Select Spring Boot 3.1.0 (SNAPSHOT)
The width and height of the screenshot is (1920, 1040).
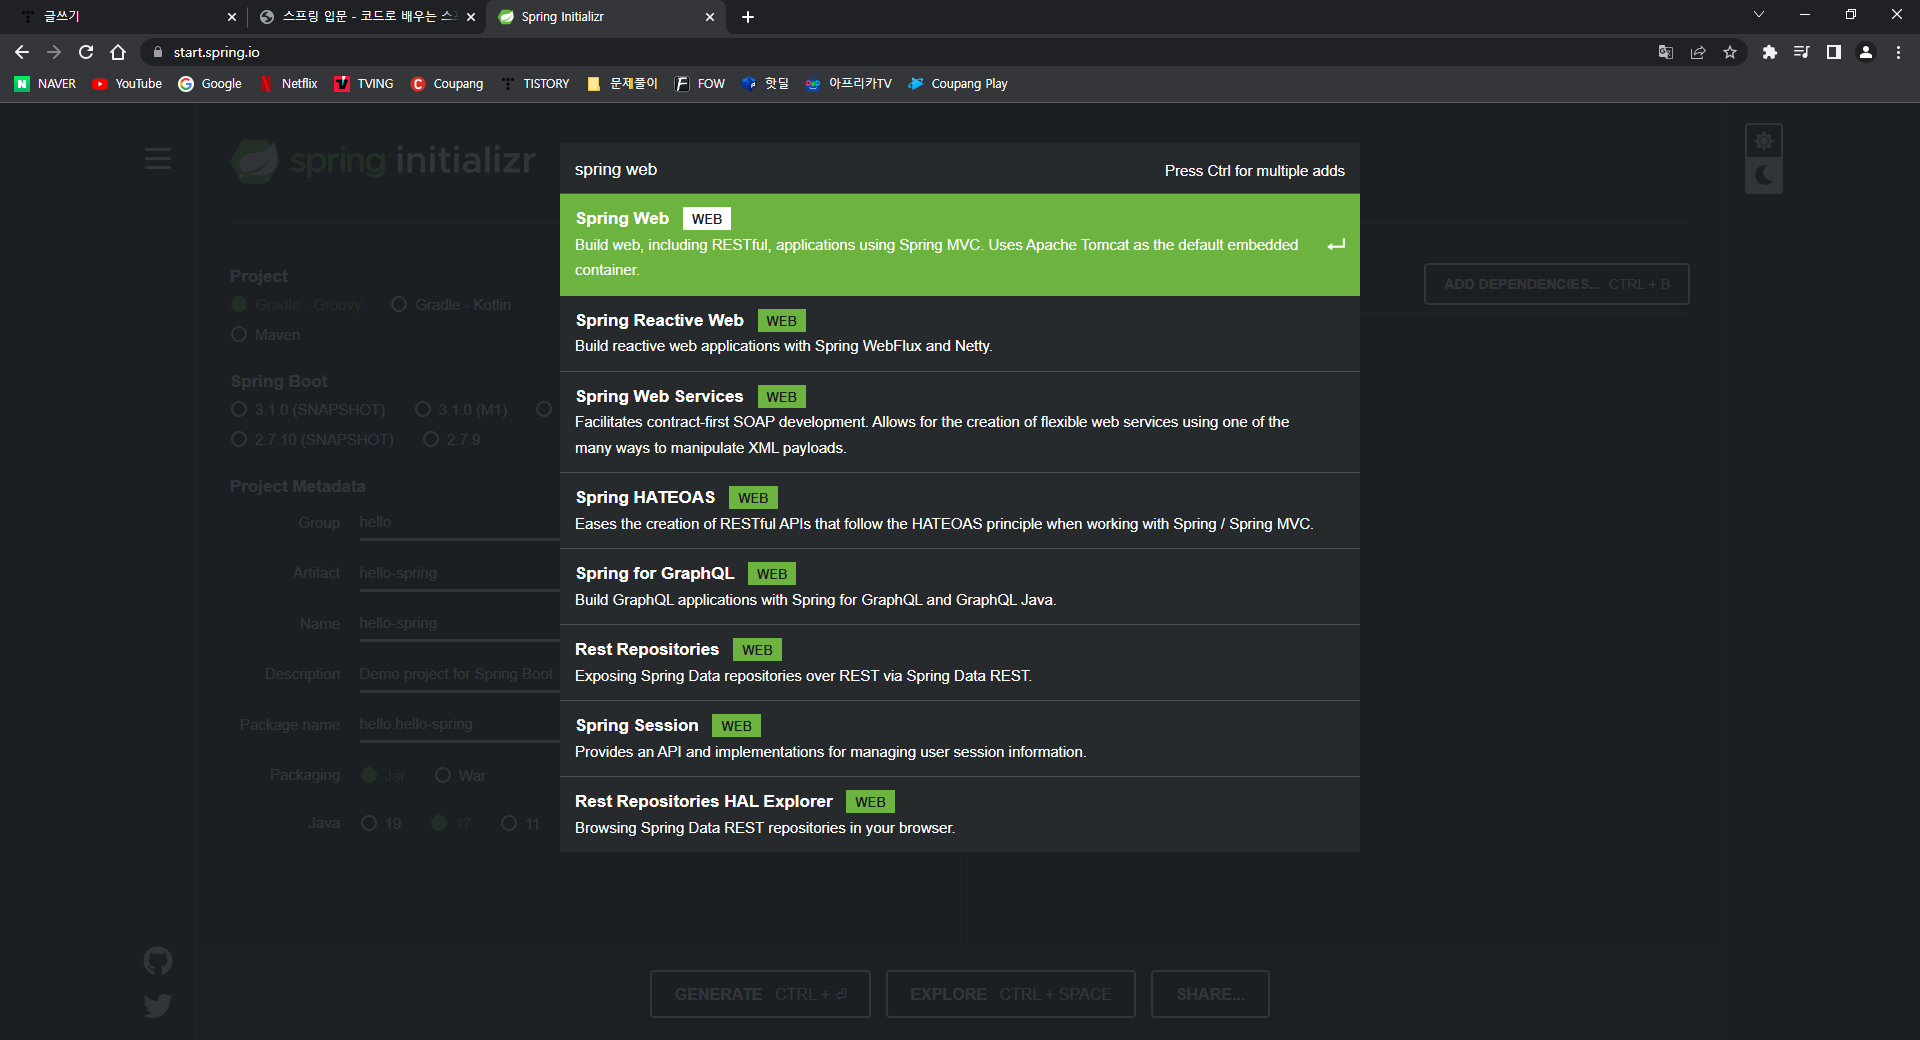[308, 410]
